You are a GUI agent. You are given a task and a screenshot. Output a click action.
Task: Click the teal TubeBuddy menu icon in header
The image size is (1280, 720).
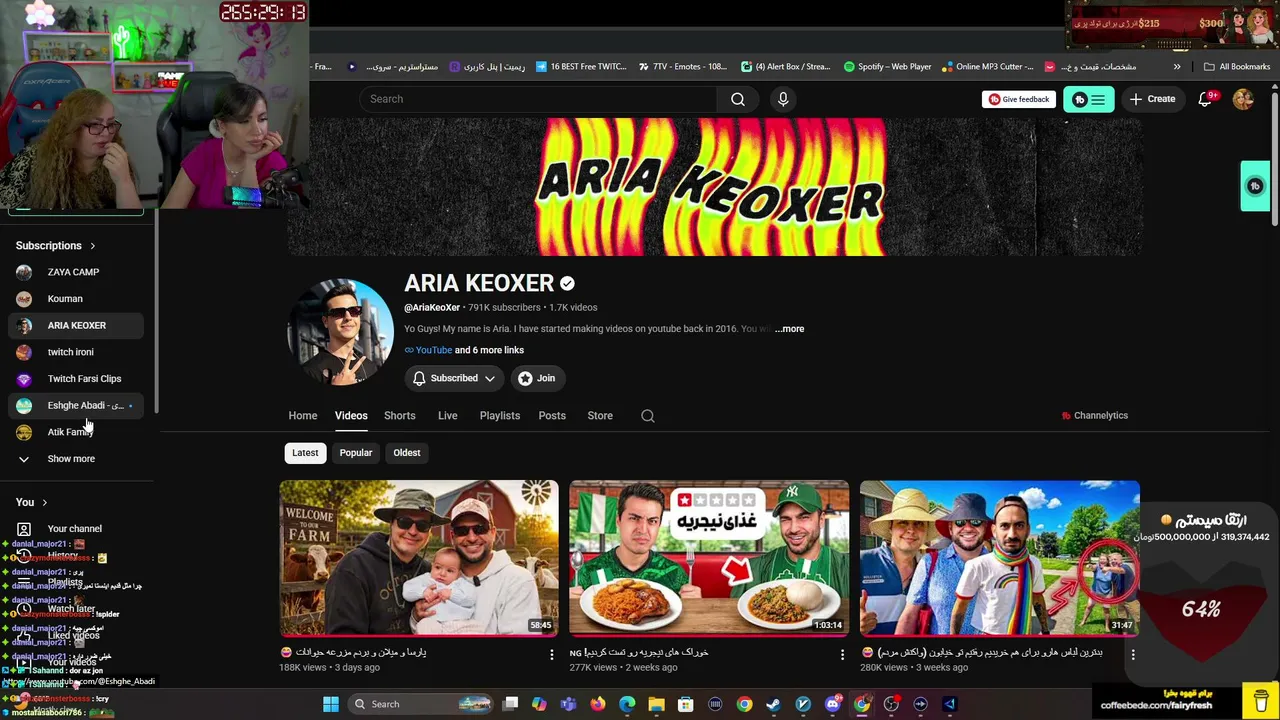1088,99
